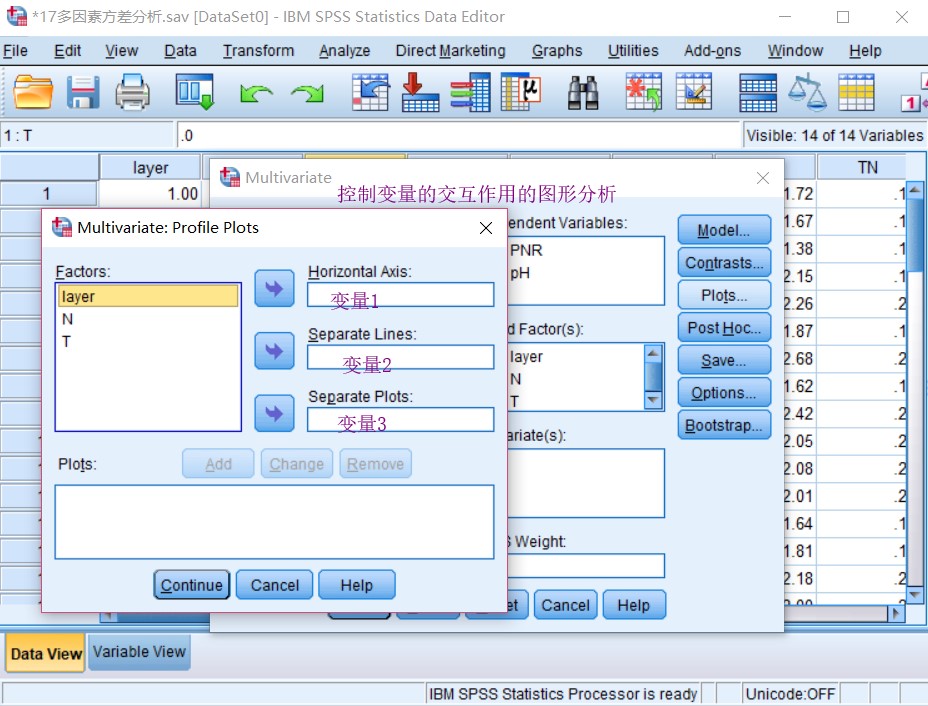Click the Go to variable icon
Image resolution: width=928 pixels, height=706 pixels.
point(420,92)
